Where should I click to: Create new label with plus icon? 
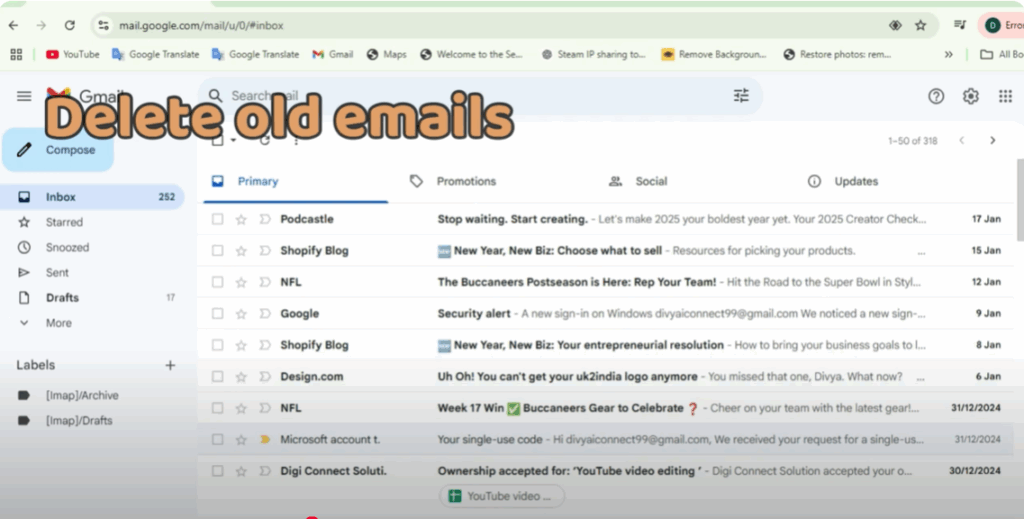pyautogui.click(x=170, y=365)
